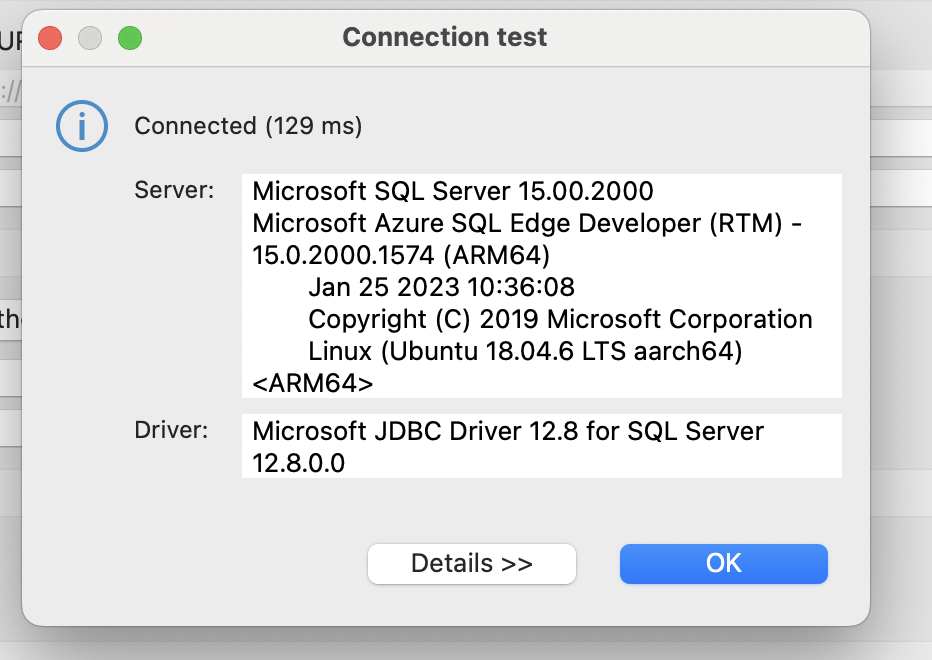
Task: Click the gray minimize window button
Action: coord(90,39)
